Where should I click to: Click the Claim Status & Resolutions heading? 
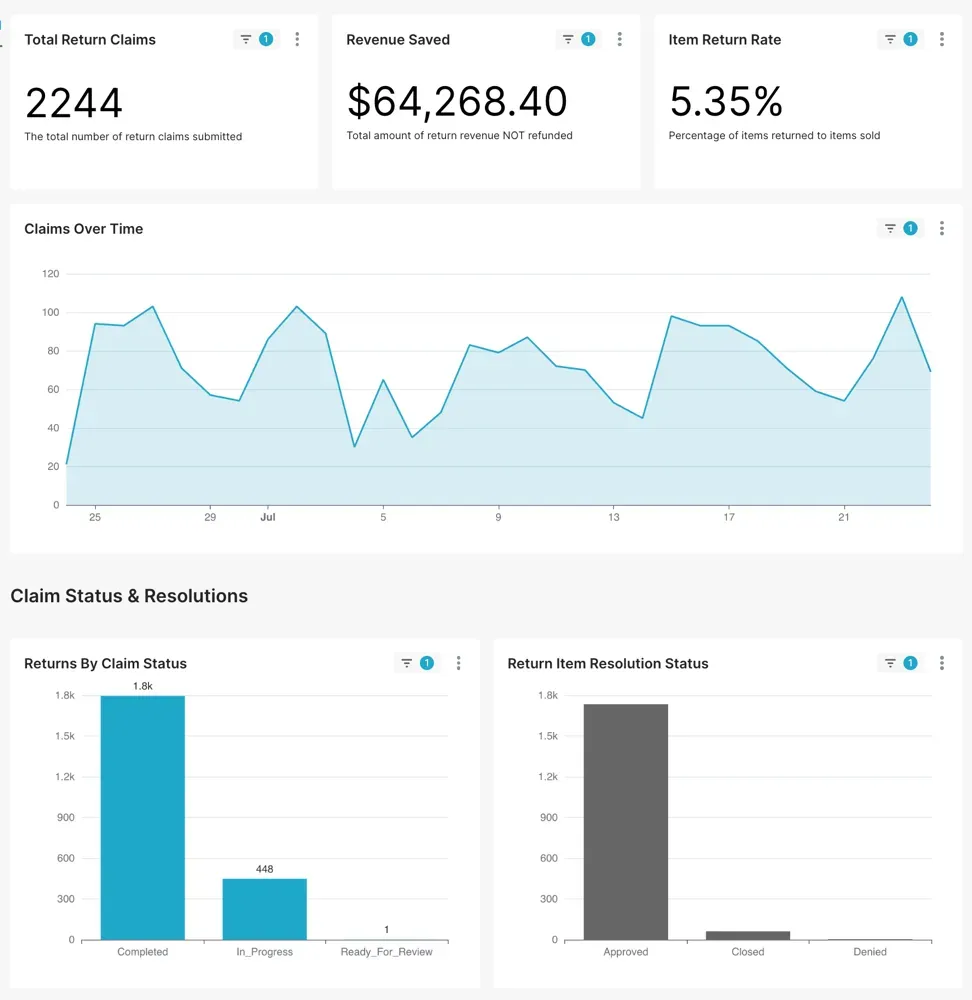click(x=129, y=595)
